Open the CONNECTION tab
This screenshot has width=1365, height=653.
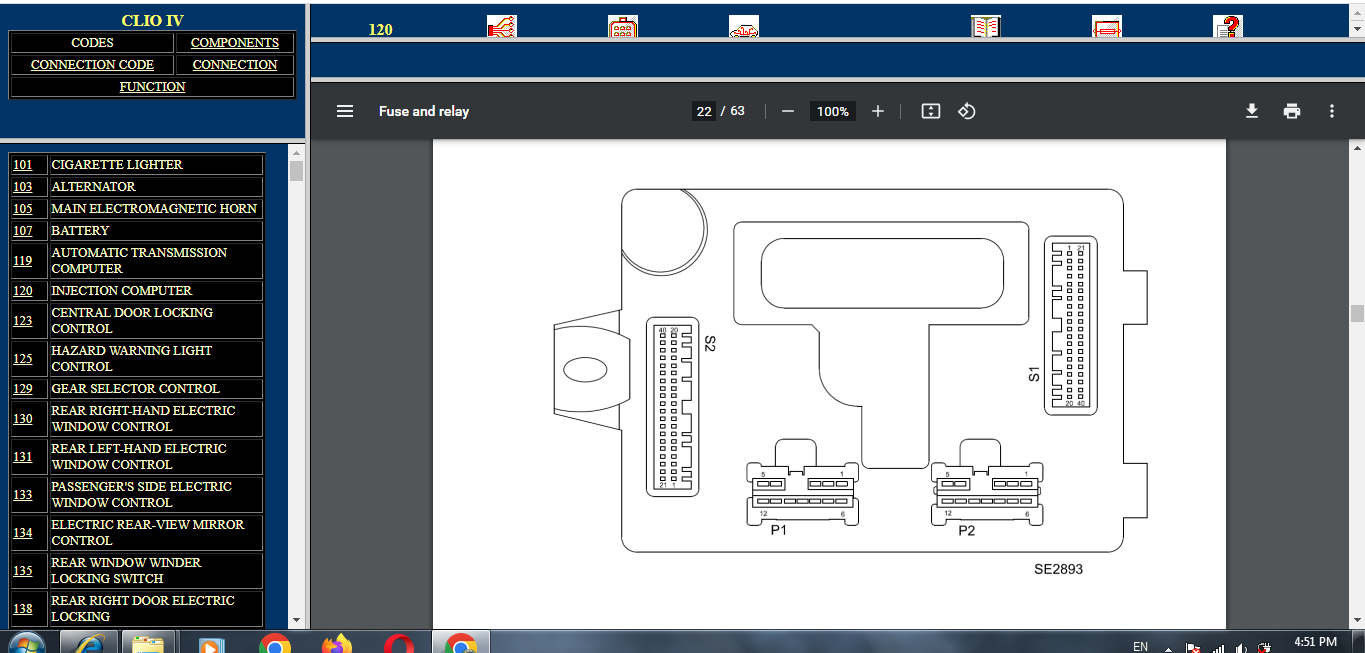click(x=235, y=65)
